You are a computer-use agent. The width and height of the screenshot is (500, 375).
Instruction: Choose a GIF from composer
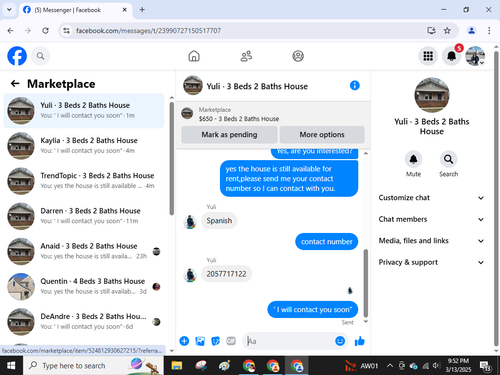(231, 341)
